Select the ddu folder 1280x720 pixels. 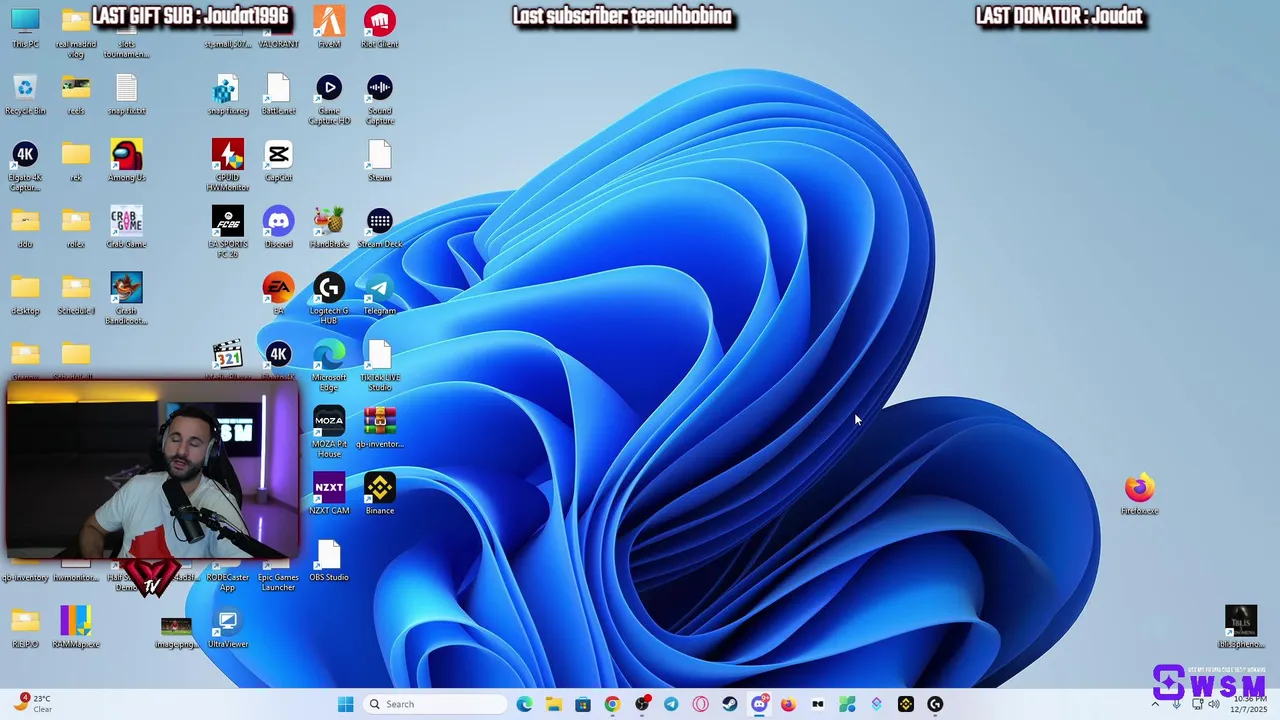pyautogui.click(x=25, y=228)
